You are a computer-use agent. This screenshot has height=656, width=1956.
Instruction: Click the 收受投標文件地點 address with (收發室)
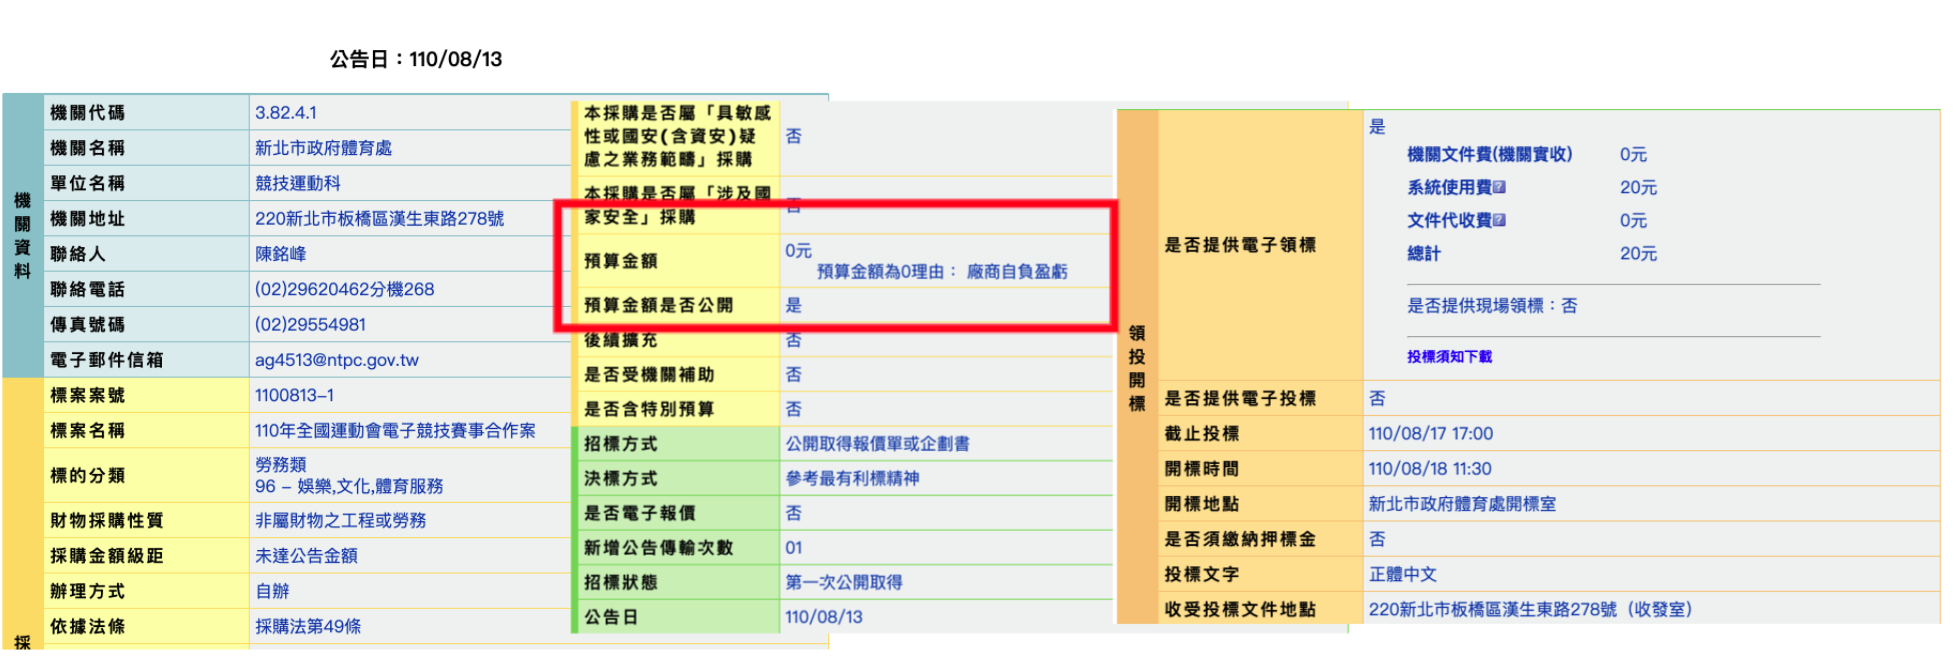coord(1530,609)
